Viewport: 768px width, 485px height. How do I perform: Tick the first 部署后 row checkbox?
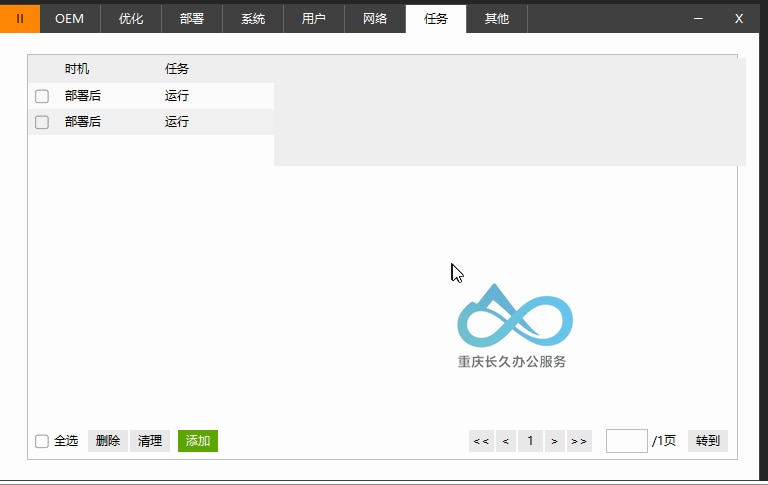pos(42,96)
